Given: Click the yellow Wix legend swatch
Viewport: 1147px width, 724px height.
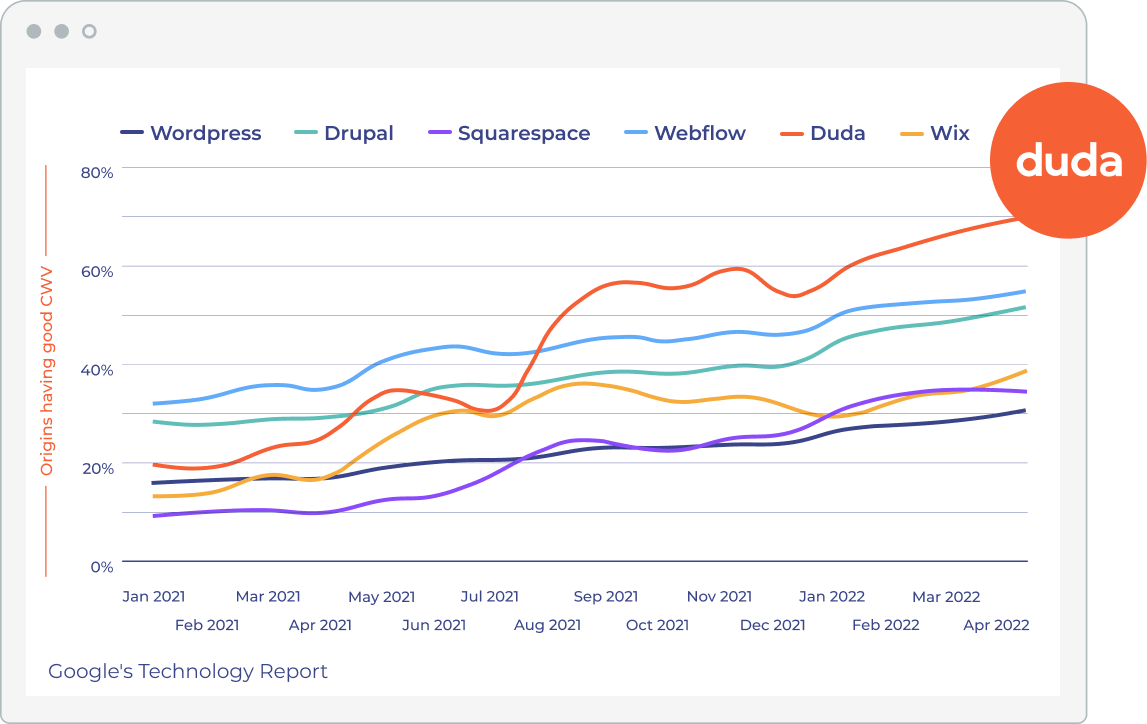Looking at the screenshot, I should pos(912,133).
